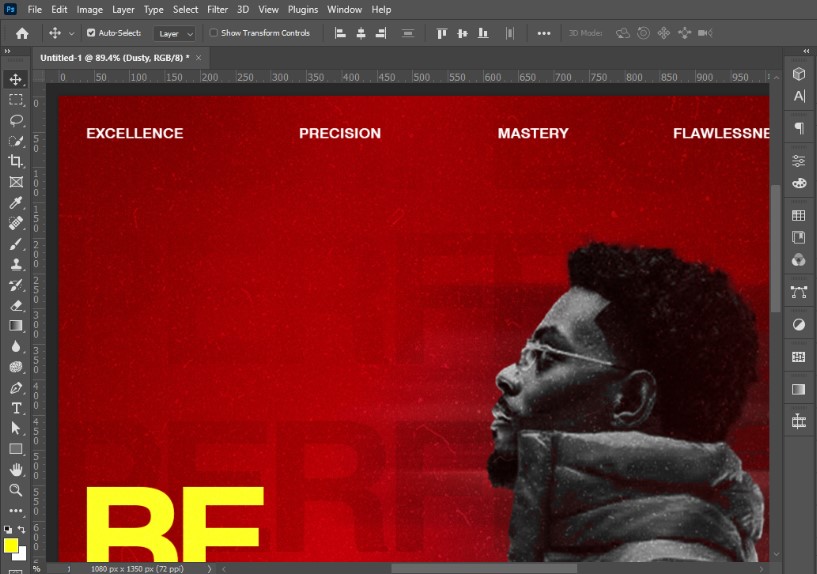Image resolution: width=817 pixels, height=574 pixels.
Task: Select the Crop tool
Action: pos(16,161)
